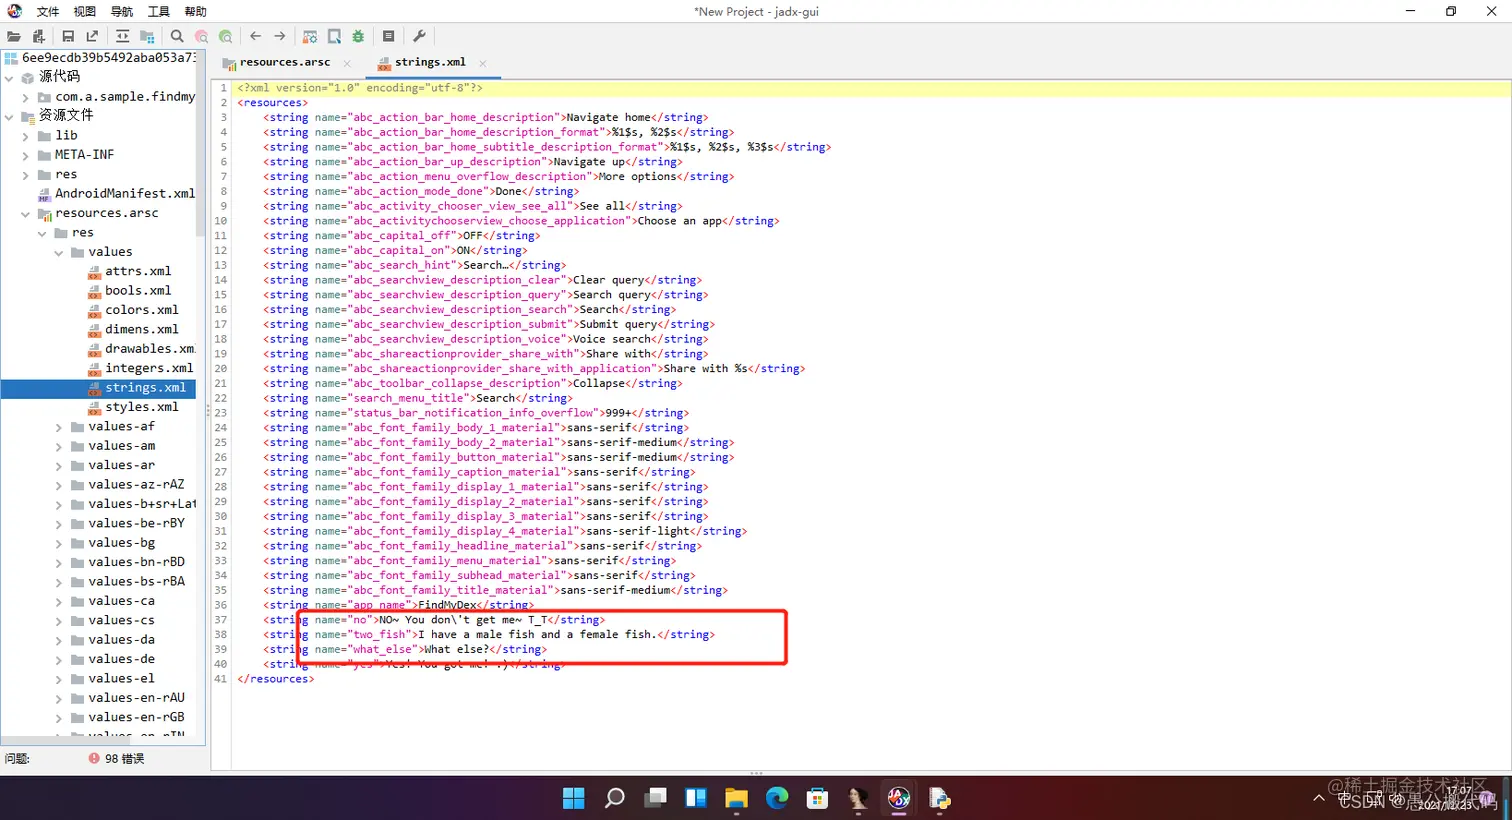Select dimens.xml in the tree
Image resolution: width=1512 pixels, height=820 pixels.
(142, 329)
